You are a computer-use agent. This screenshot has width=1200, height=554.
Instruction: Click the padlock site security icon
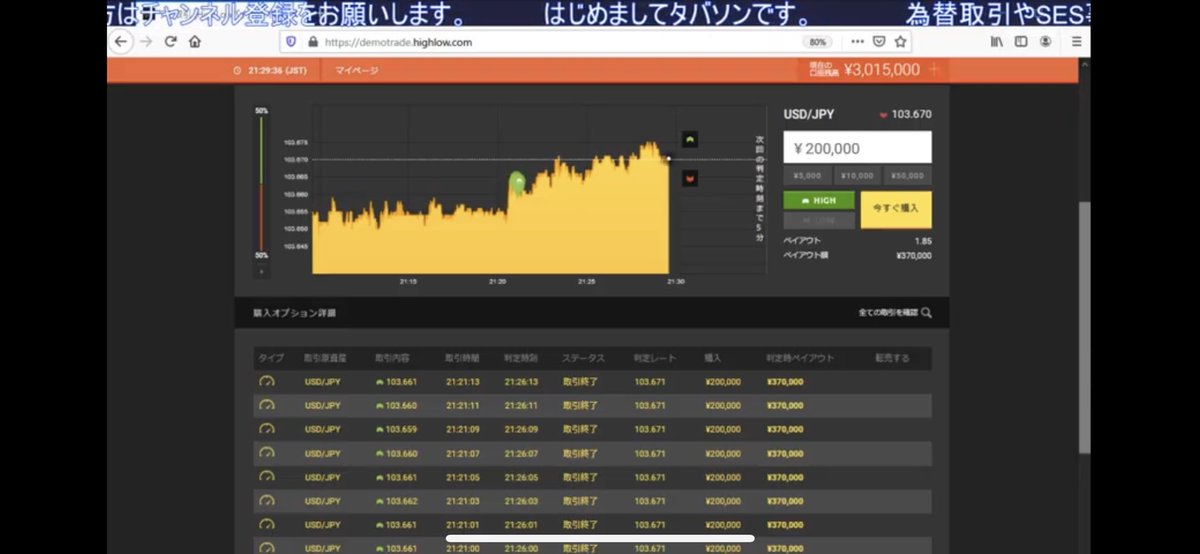313,42
